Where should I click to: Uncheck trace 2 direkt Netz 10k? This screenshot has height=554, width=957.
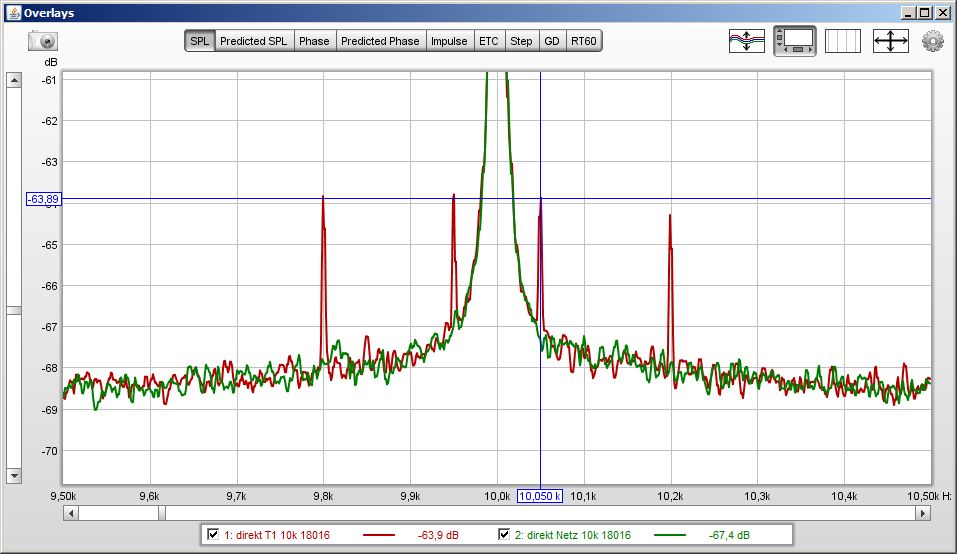[x=504, y=534]
